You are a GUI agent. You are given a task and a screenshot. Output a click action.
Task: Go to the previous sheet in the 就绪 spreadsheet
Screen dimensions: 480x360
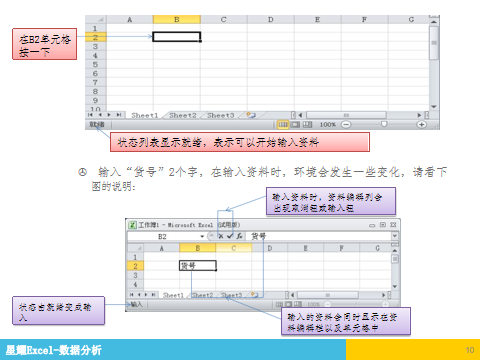[100, 115]
